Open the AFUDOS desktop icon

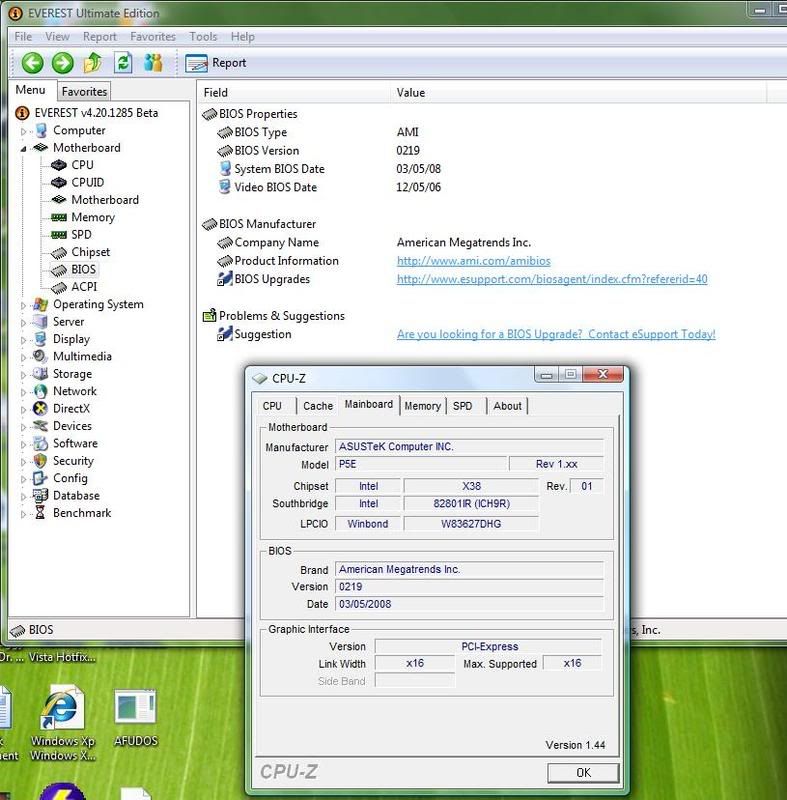tap(136, 718)
